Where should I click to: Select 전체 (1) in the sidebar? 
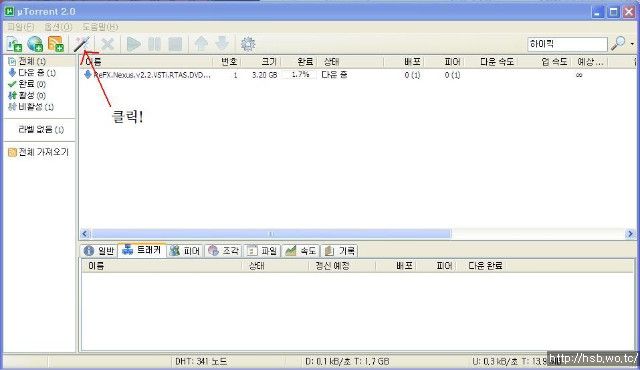coord(32,61)
